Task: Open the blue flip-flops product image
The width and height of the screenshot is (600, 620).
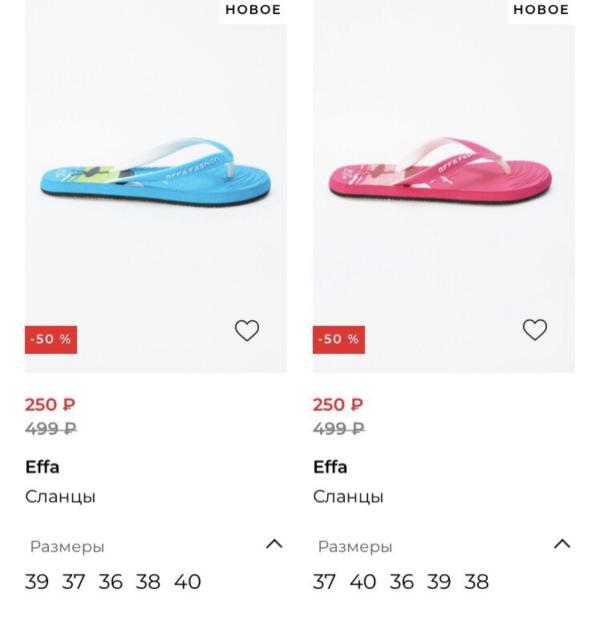Action: (x=156, y=180)
